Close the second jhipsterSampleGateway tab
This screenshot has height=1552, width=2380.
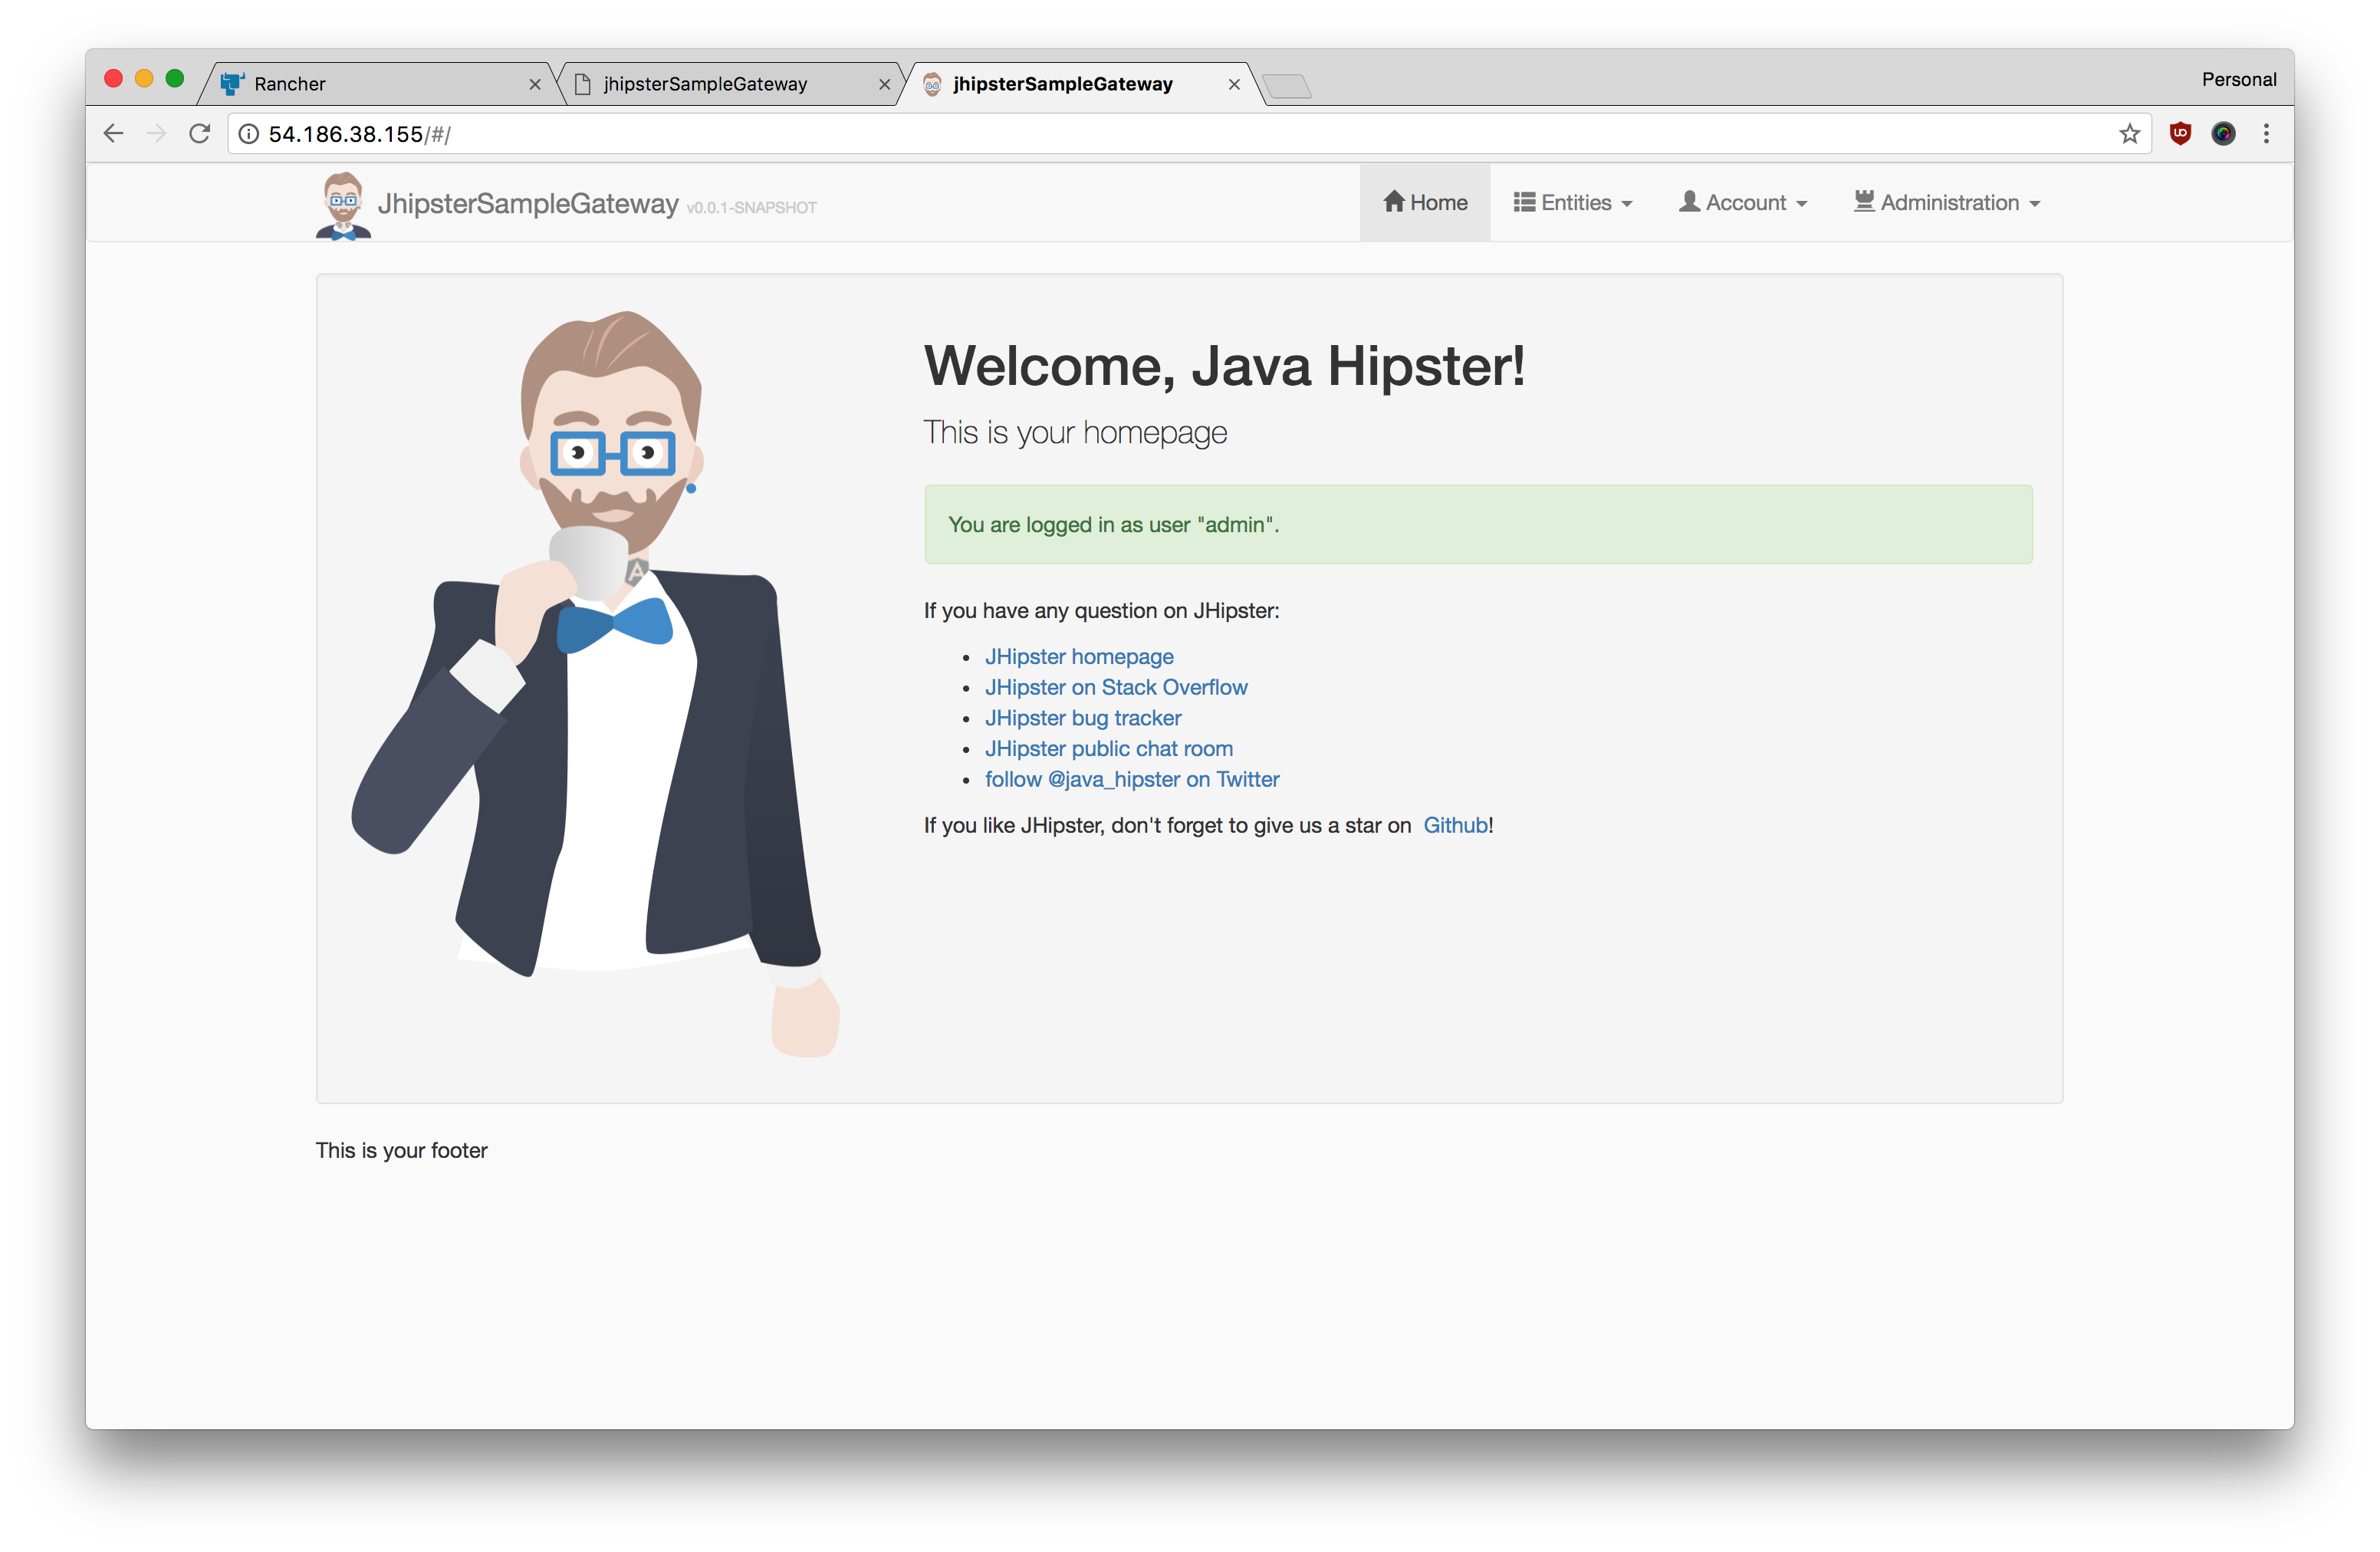point(884,84)
